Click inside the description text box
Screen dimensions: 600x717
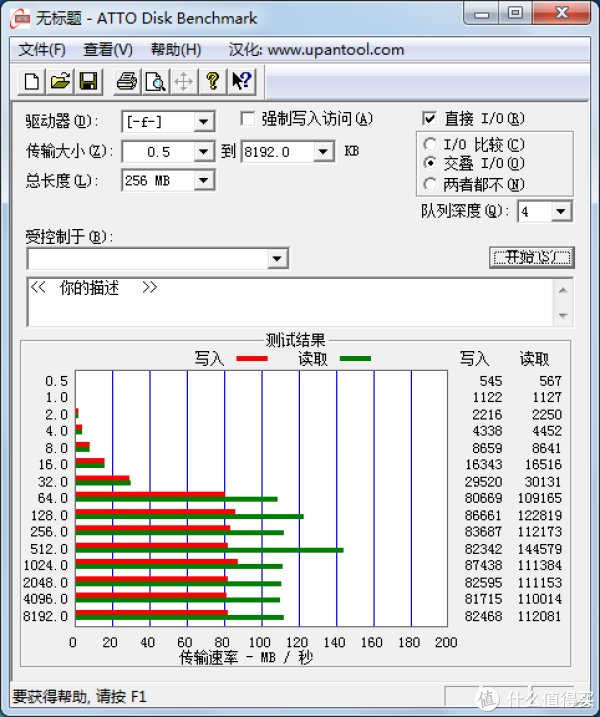[291, 302]
